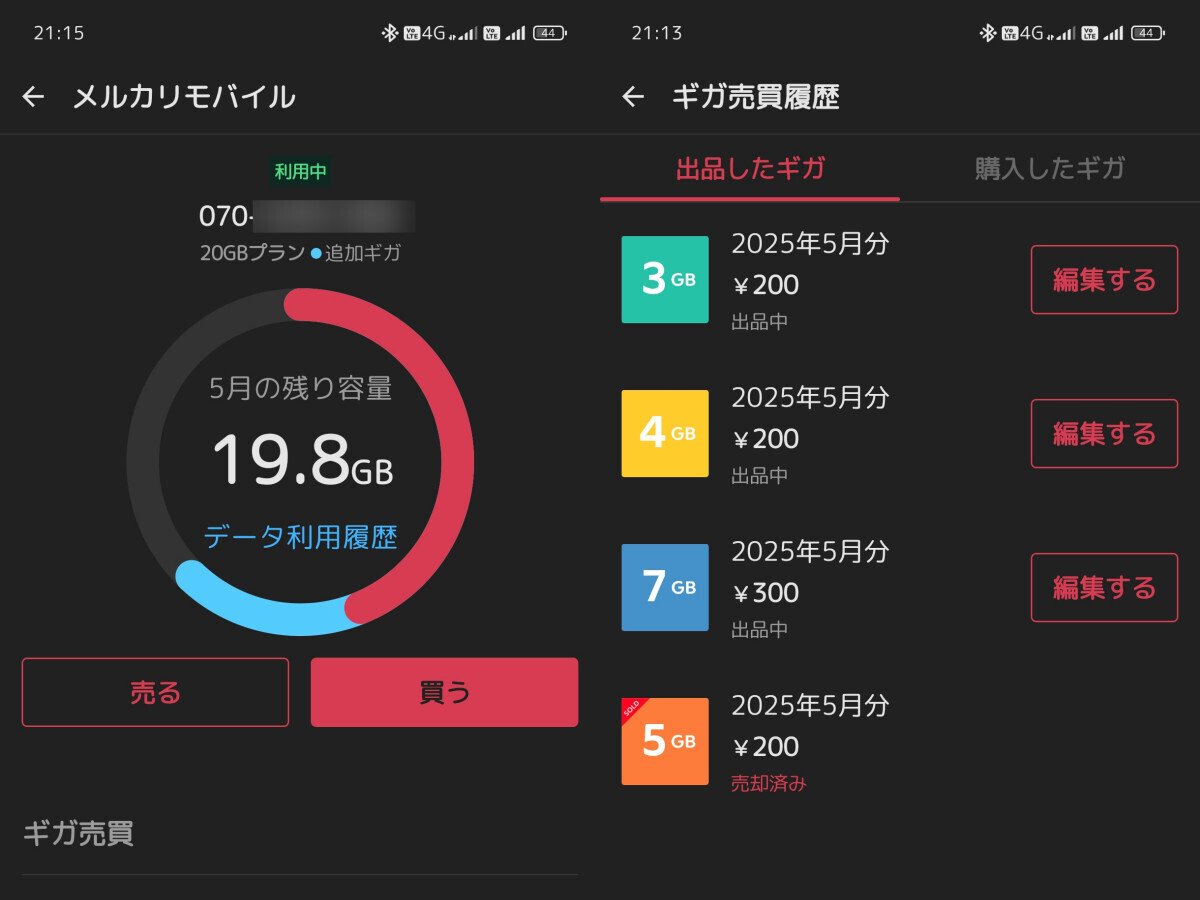Tap the ¥300 price on 7GB listing
The width and height of the screenshot is (1200, 900).
pos(766,593)
